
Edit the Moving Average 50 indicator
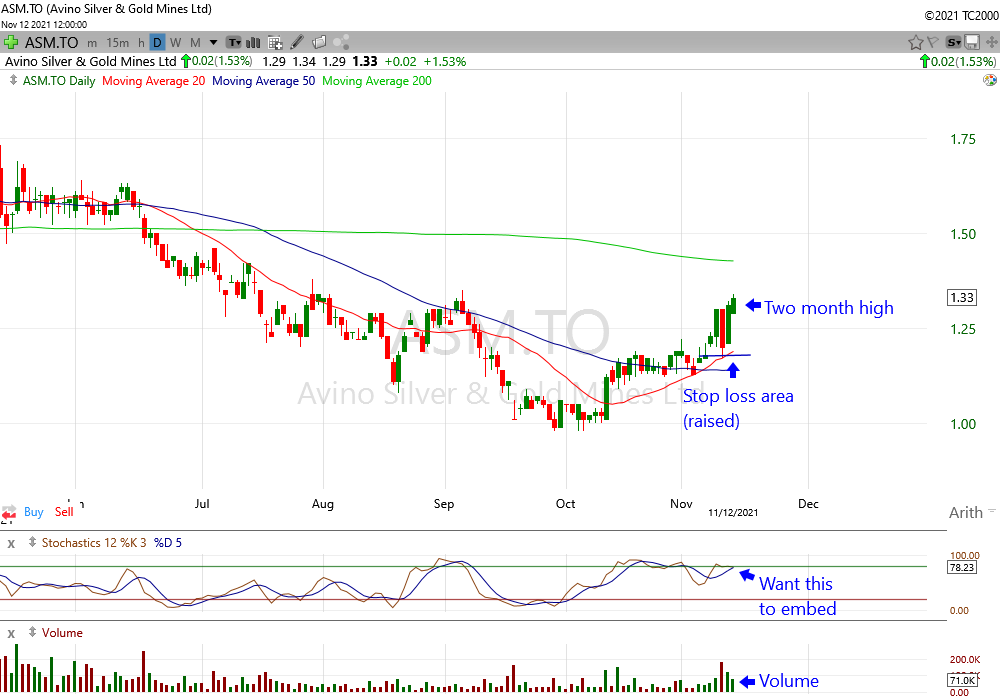pyautogui.click(x=263, y=81)
